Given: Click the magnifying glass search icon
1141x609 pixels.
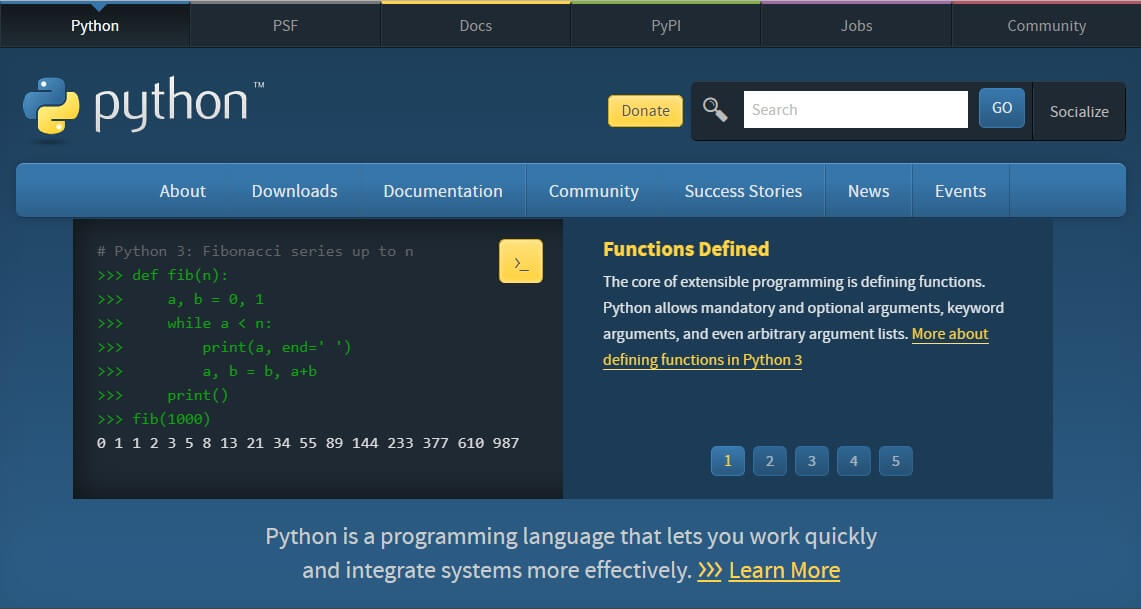Looking at the screenshot, I should coord(715,110).
